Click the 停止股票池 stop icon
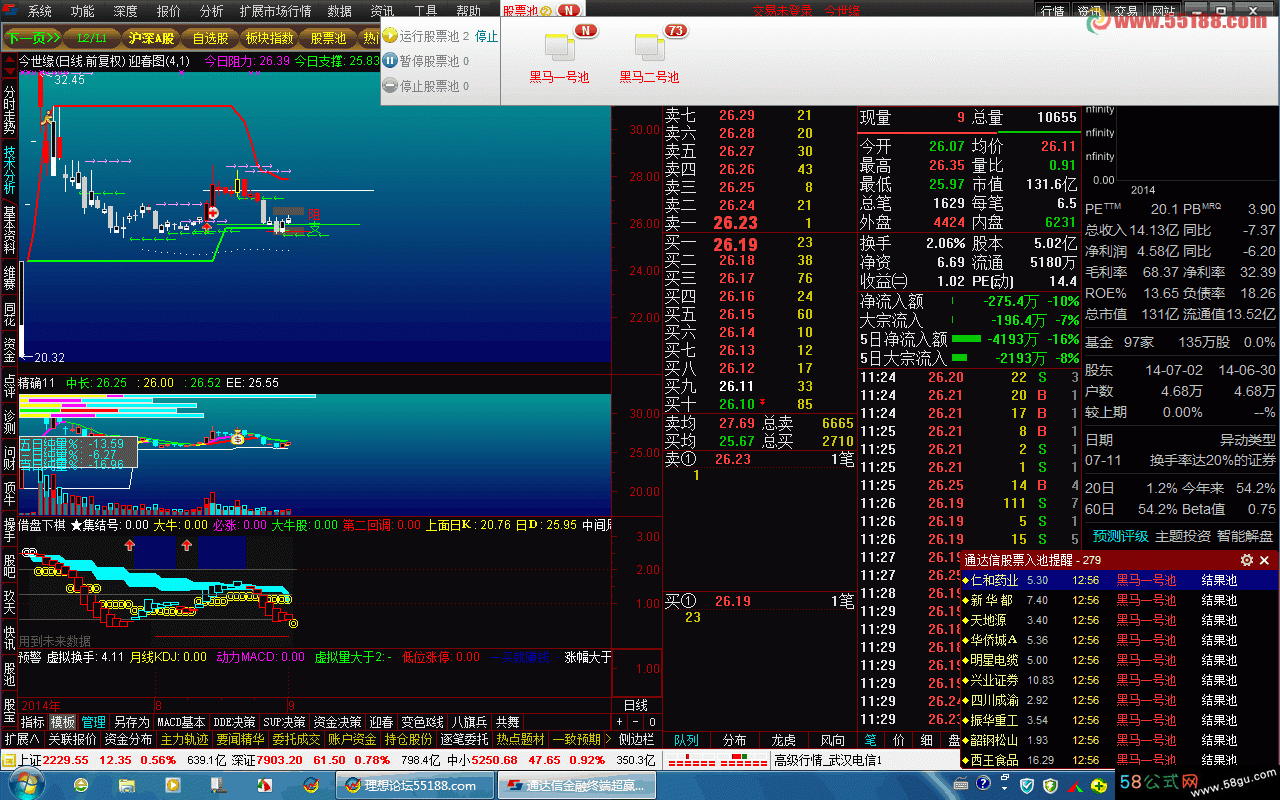1280x800 pixels. [x=390, y=86]
